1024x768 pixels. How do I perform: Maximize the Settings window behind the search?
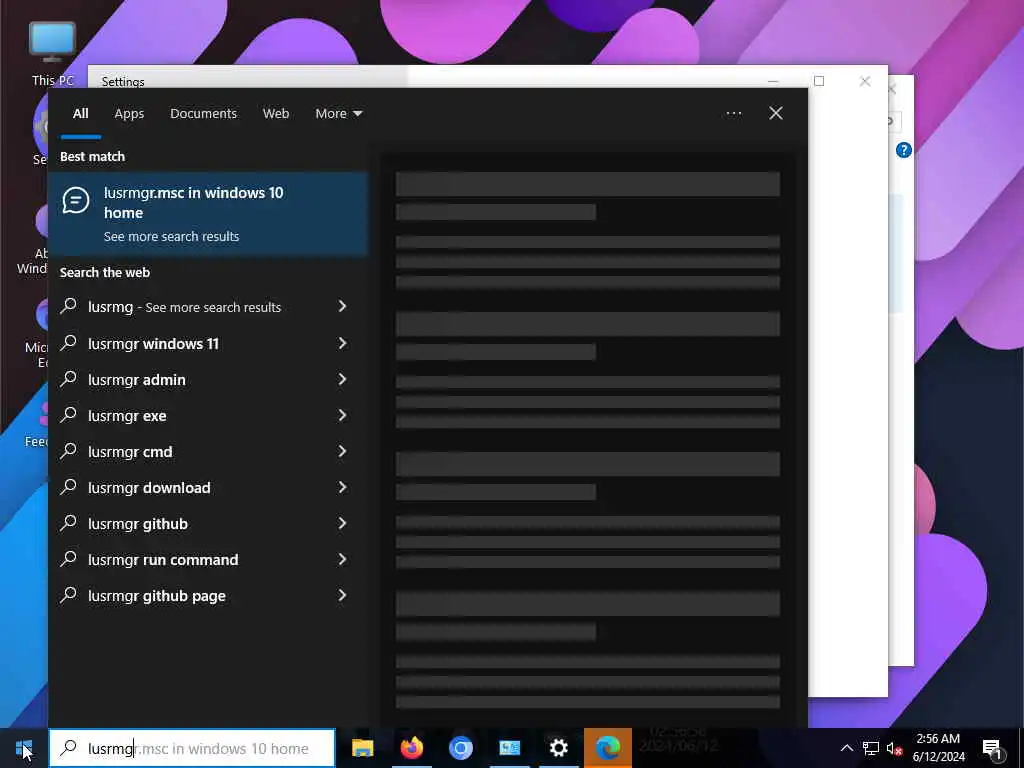pos(819,81)
